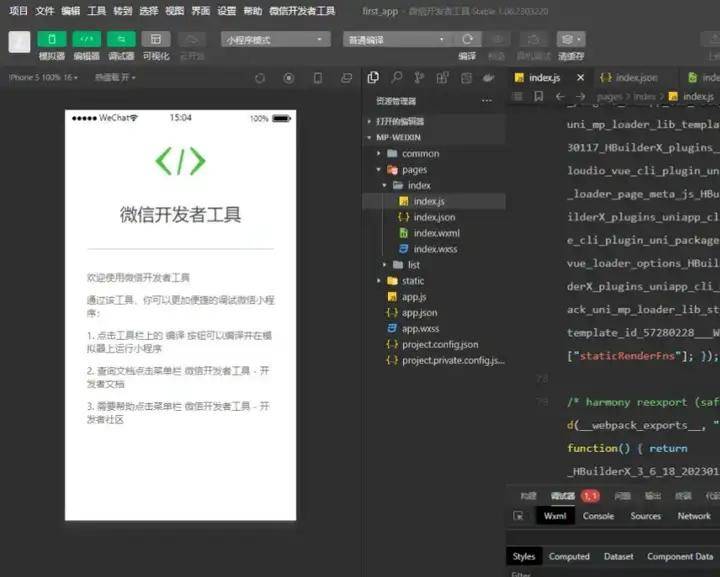Viewport: 720px width, 577px height.
Task: Click the docker whale icon
Action: [x=489, y=78]
